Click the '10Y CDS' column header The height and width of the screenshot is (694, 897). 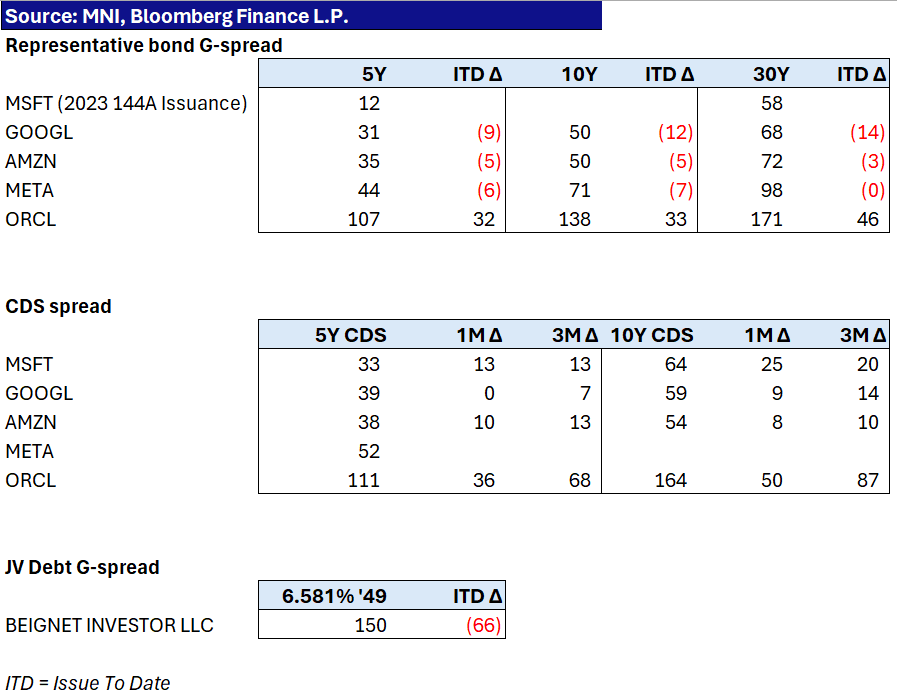click(x=652, y=335)
